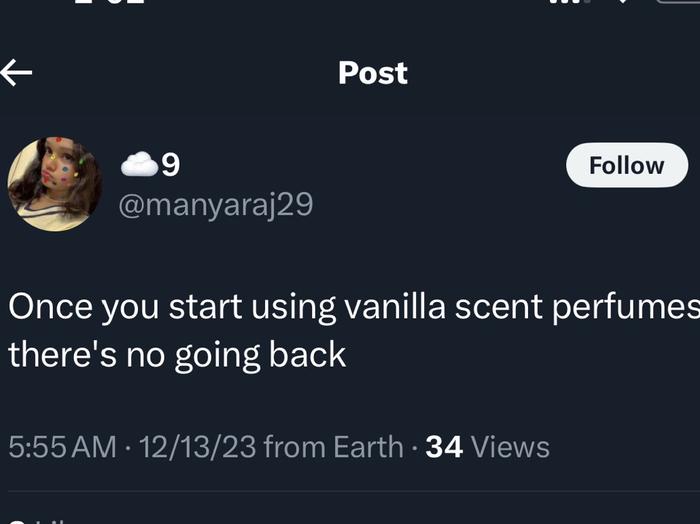Select the "from Earth" location label
Image resolution: width=700 pixels, height=524 pixels.
[335, 447]
